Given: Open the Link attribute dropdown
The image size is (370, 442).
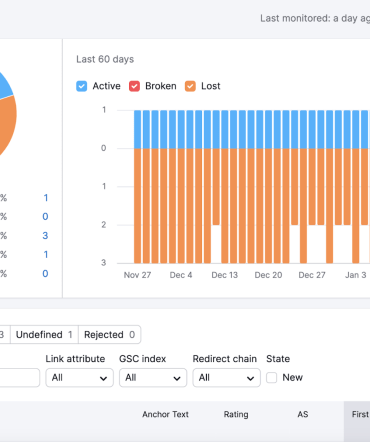Looking at the screenshot, I should pos(80,378).
